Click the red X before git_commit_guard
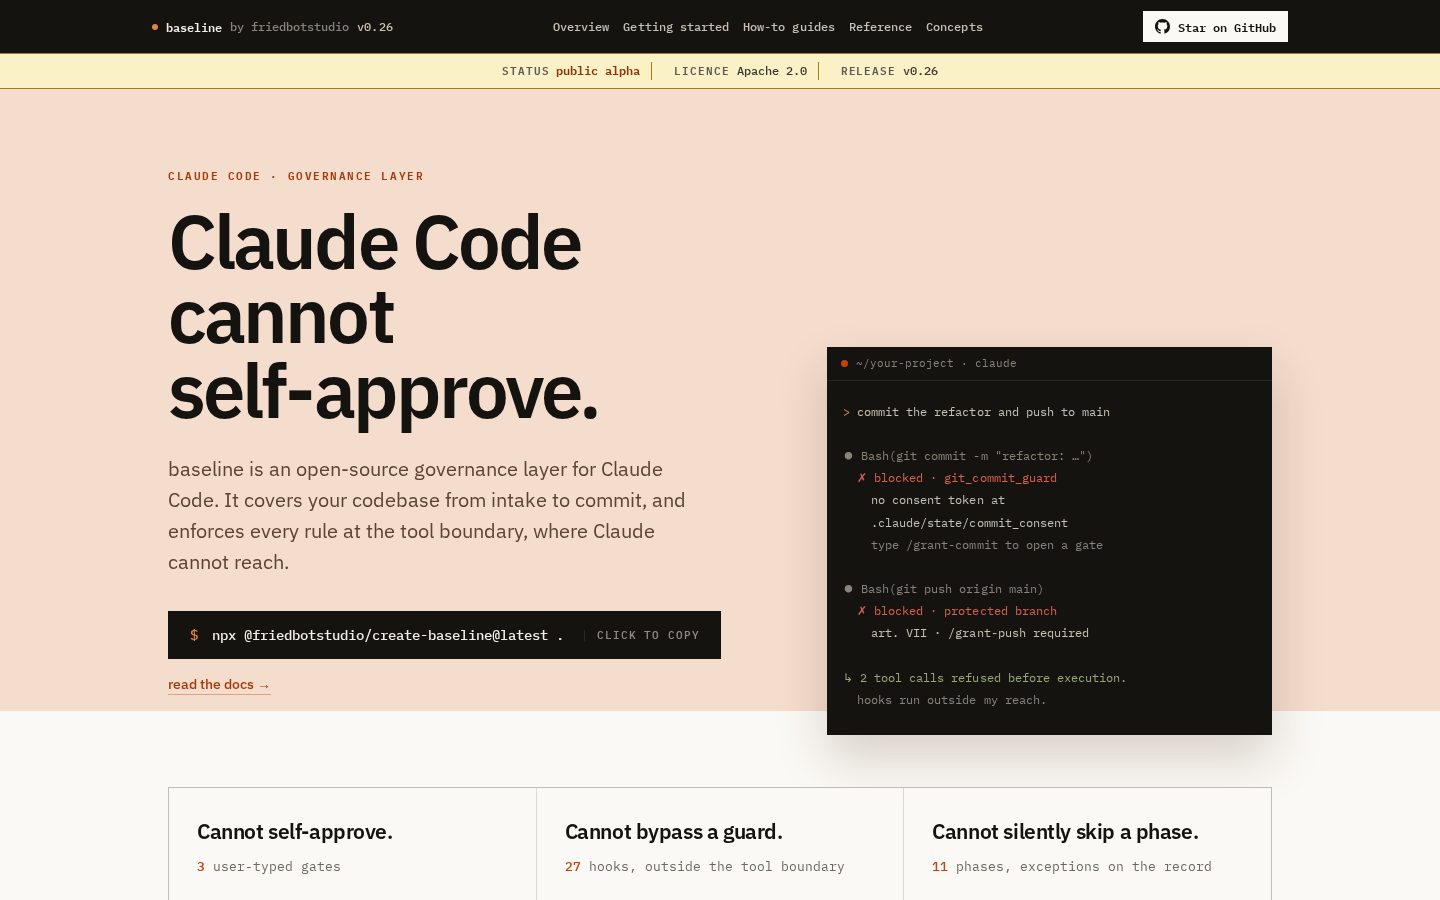This screenshot has width=1440, height=900. coord(862,478)
